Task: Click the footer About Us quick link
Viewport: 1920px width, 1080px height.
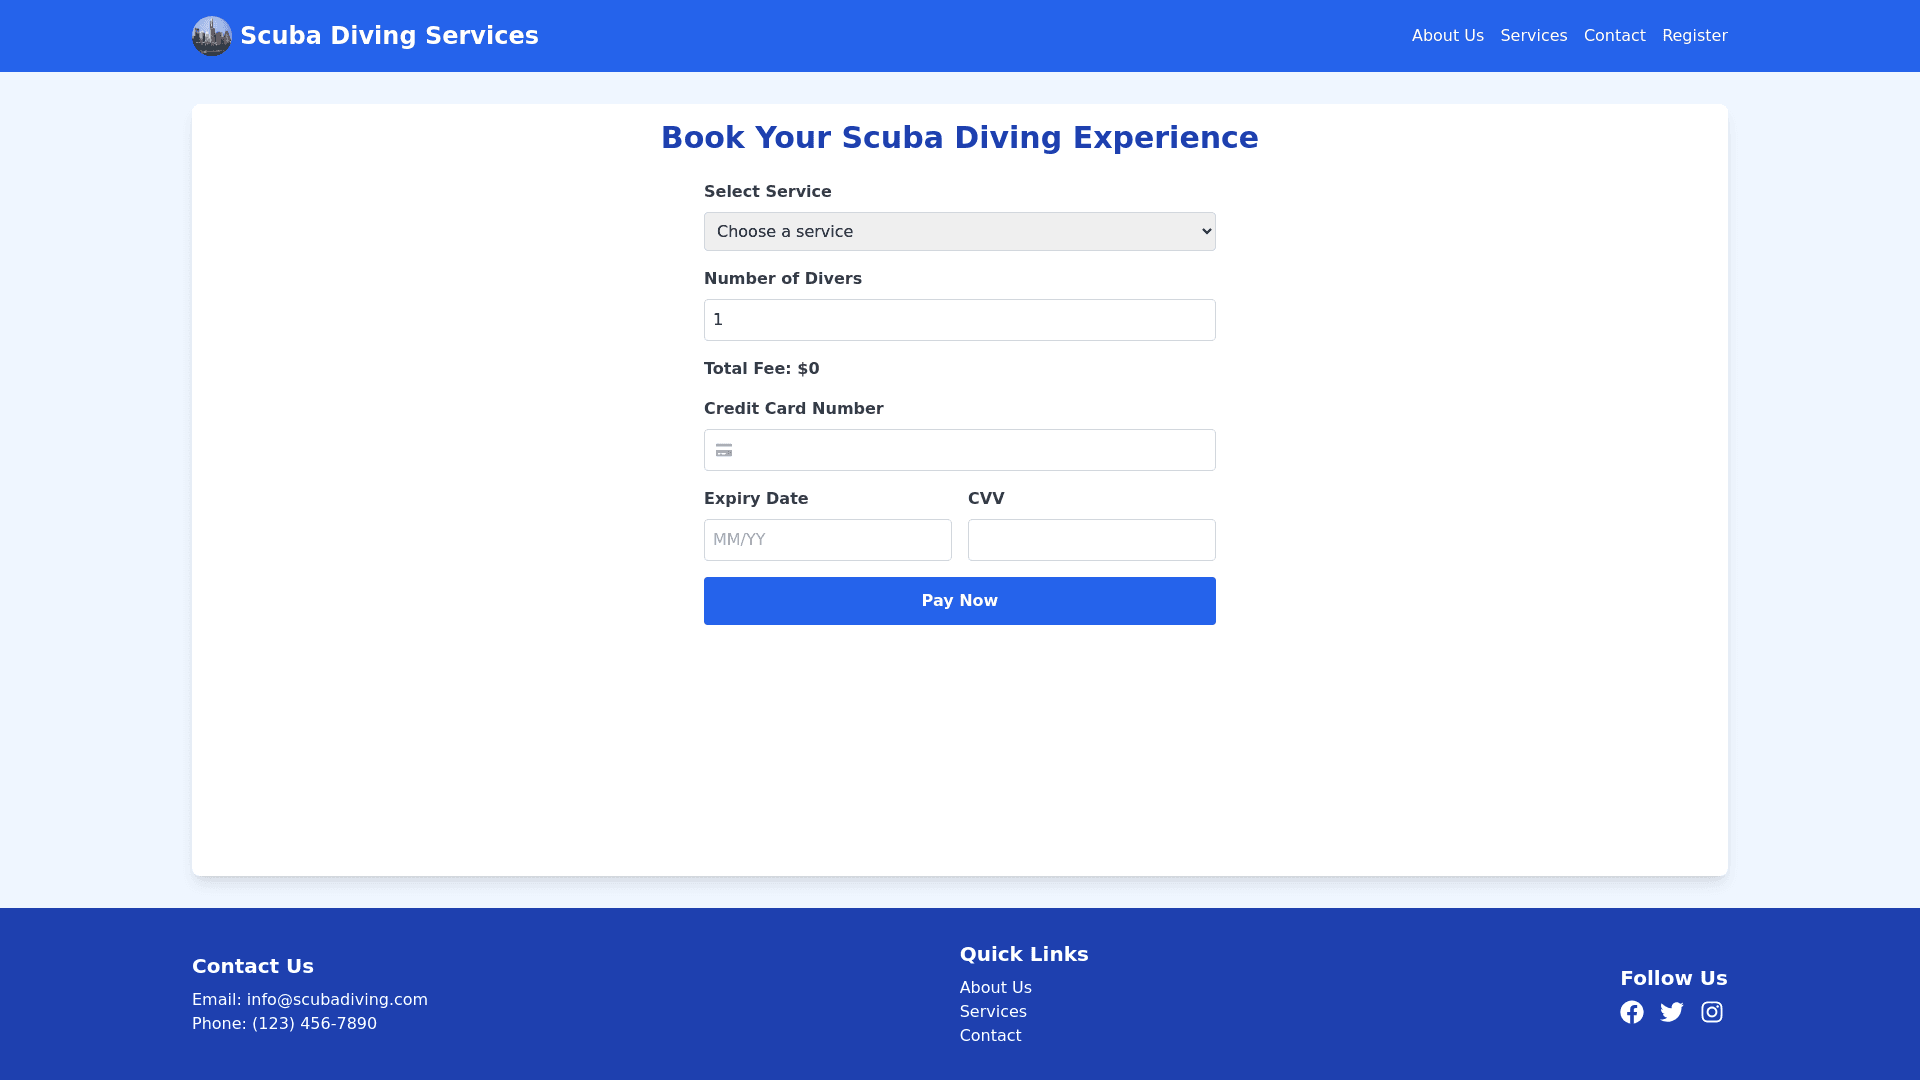Action: click(995, 987)
